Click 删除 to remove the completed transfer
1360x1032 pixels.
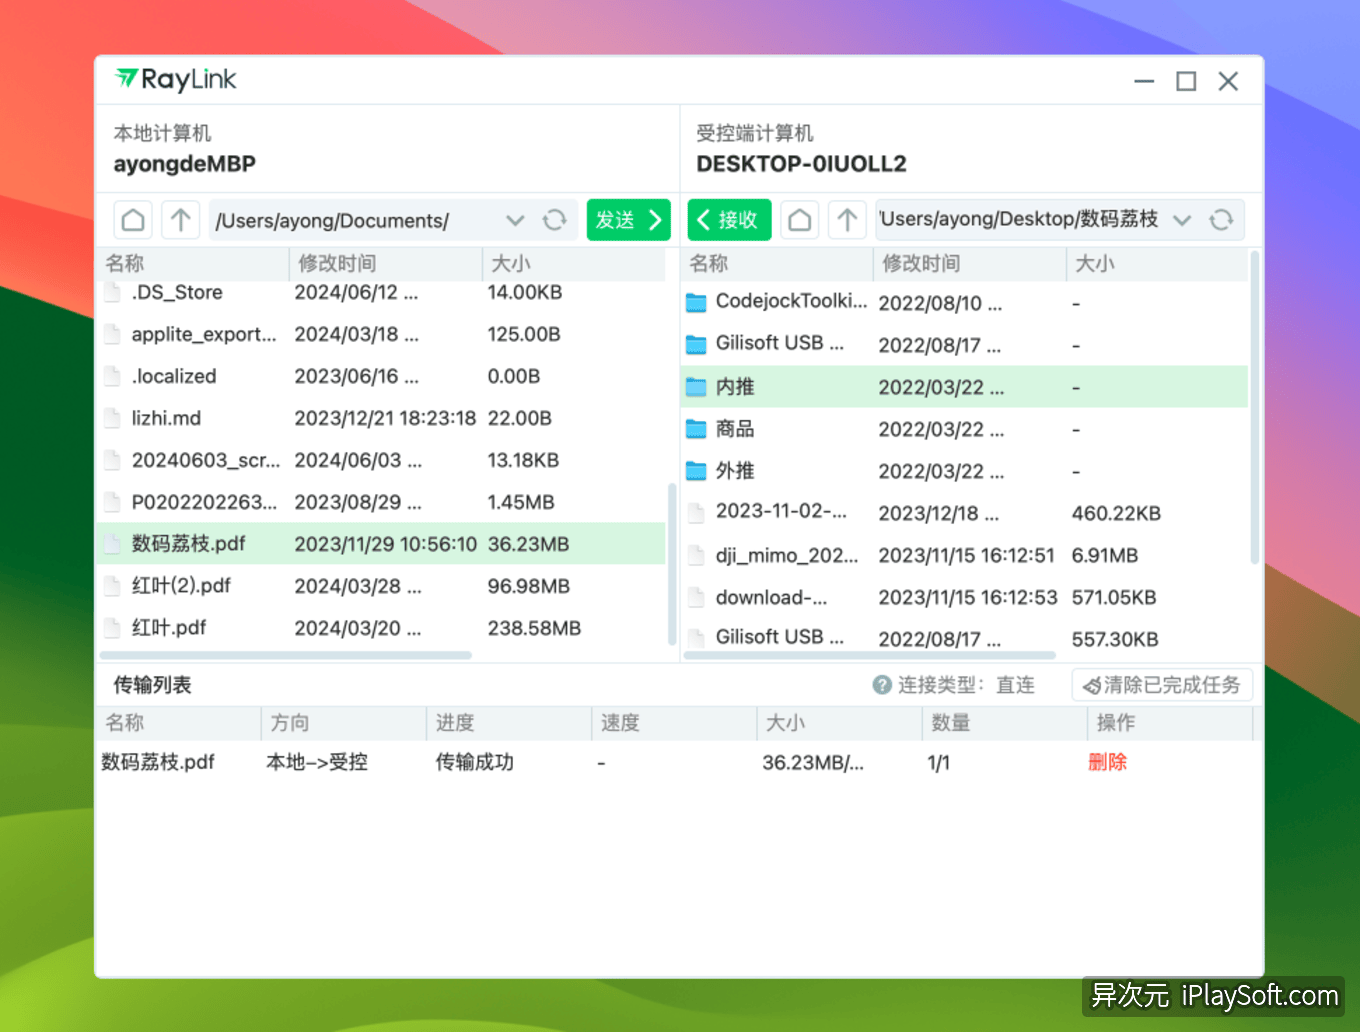pyautogui.click(x=1108, y=761)
